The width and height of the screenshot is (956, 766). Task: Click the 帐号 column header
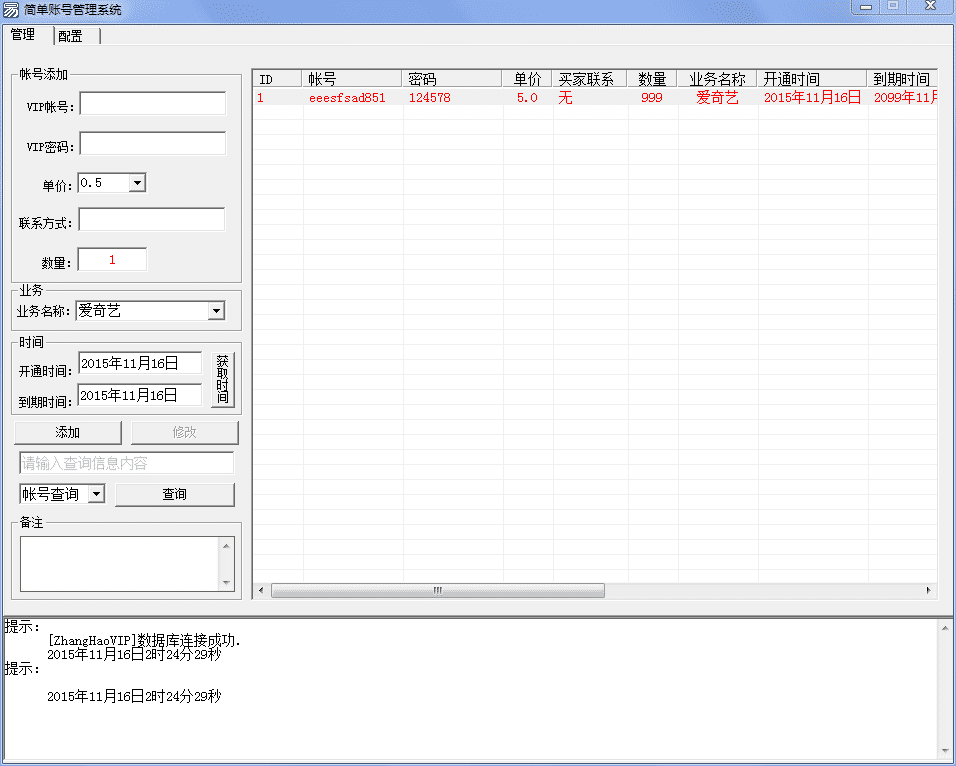350,77
